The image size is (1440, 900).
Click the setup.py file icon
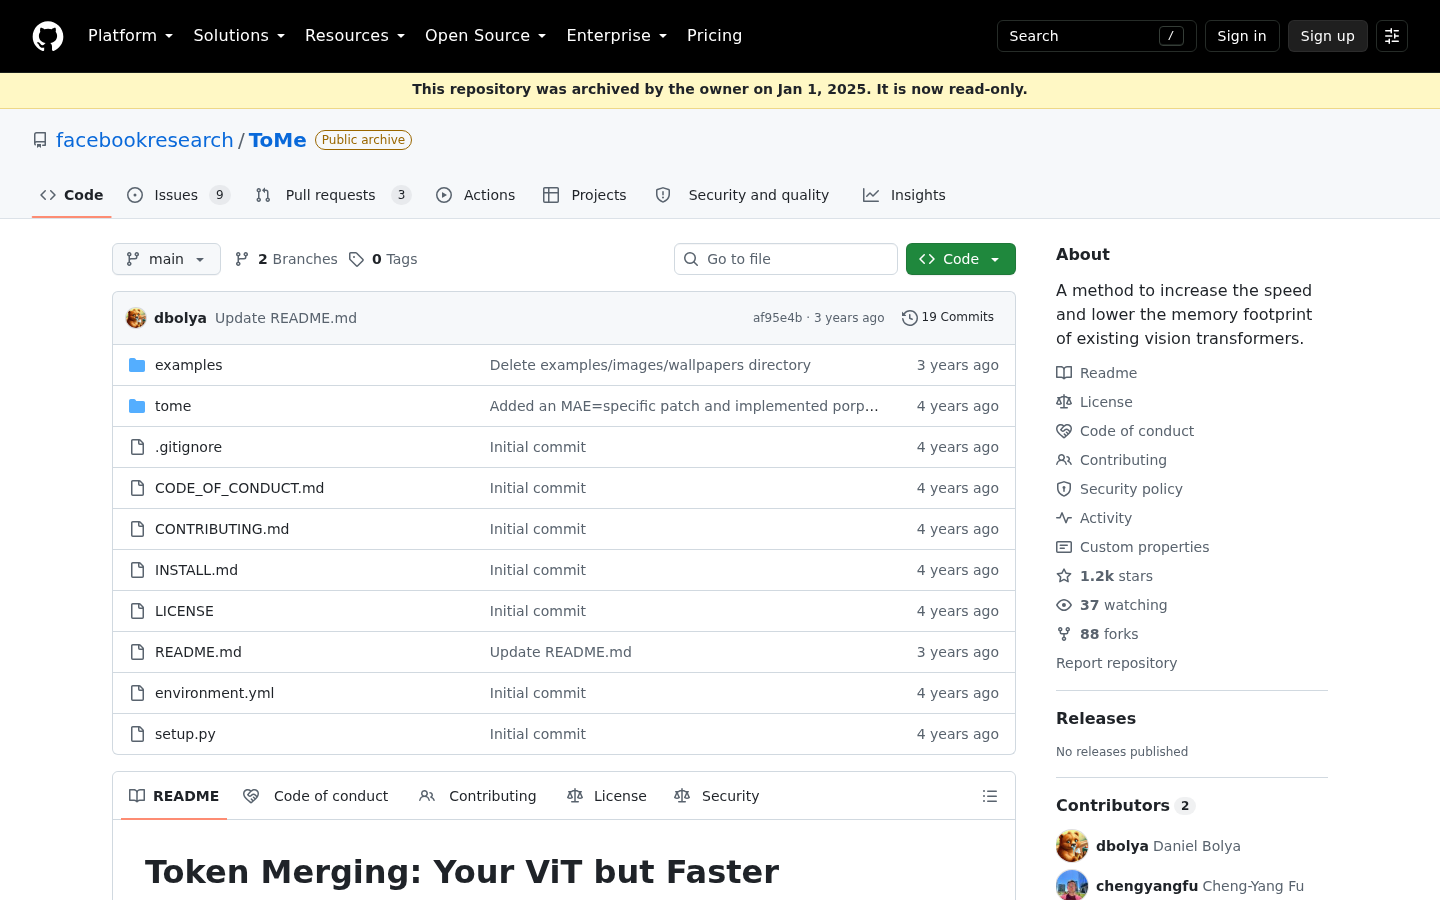click(x=137, y=734)
